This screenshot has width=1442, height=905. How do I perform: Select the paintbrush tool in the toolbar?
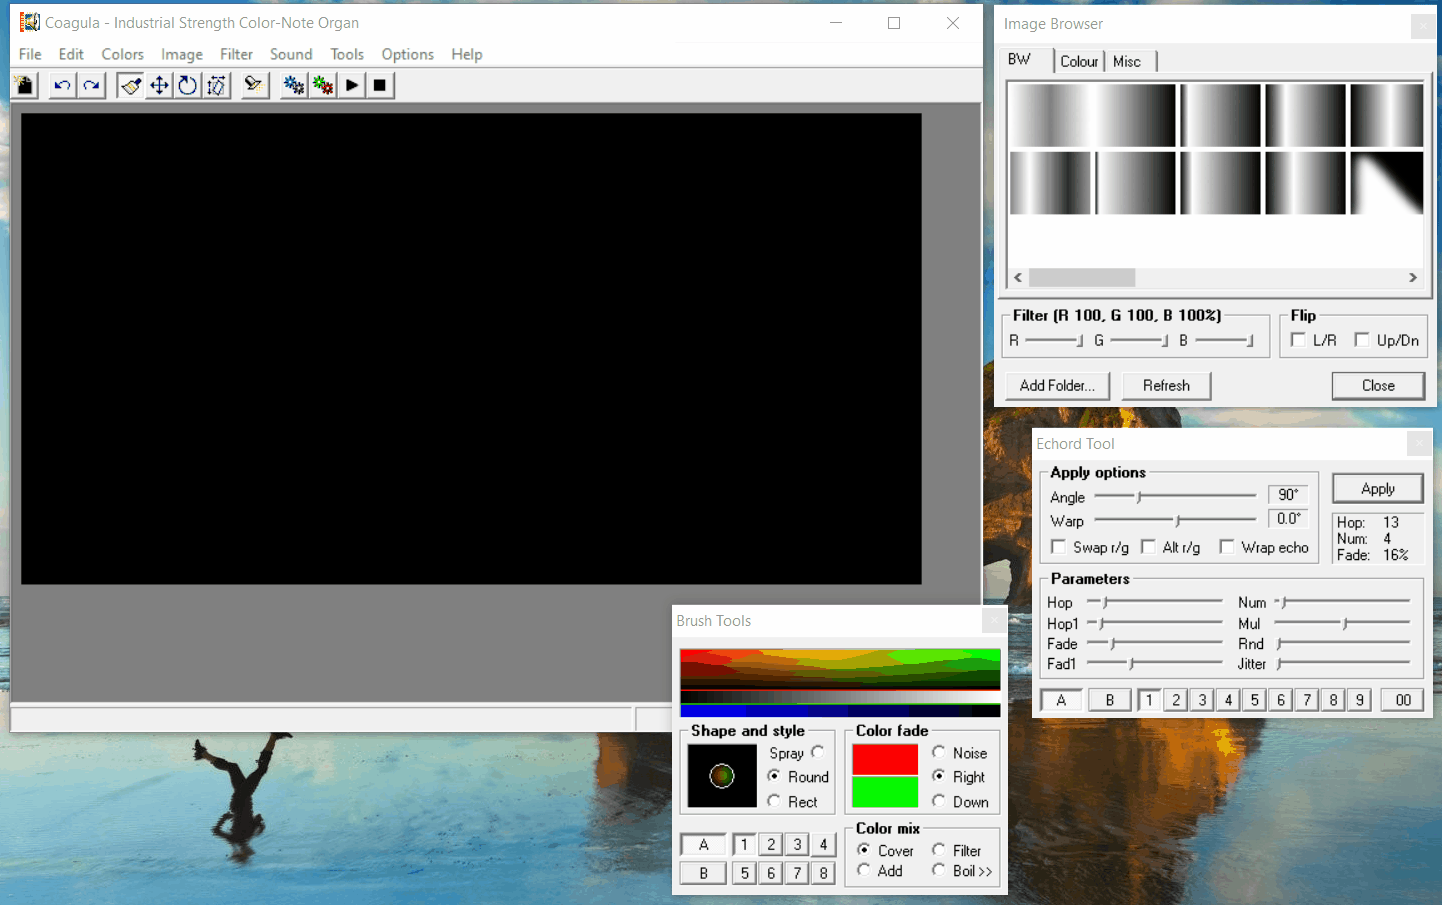(x=130, y=86)
